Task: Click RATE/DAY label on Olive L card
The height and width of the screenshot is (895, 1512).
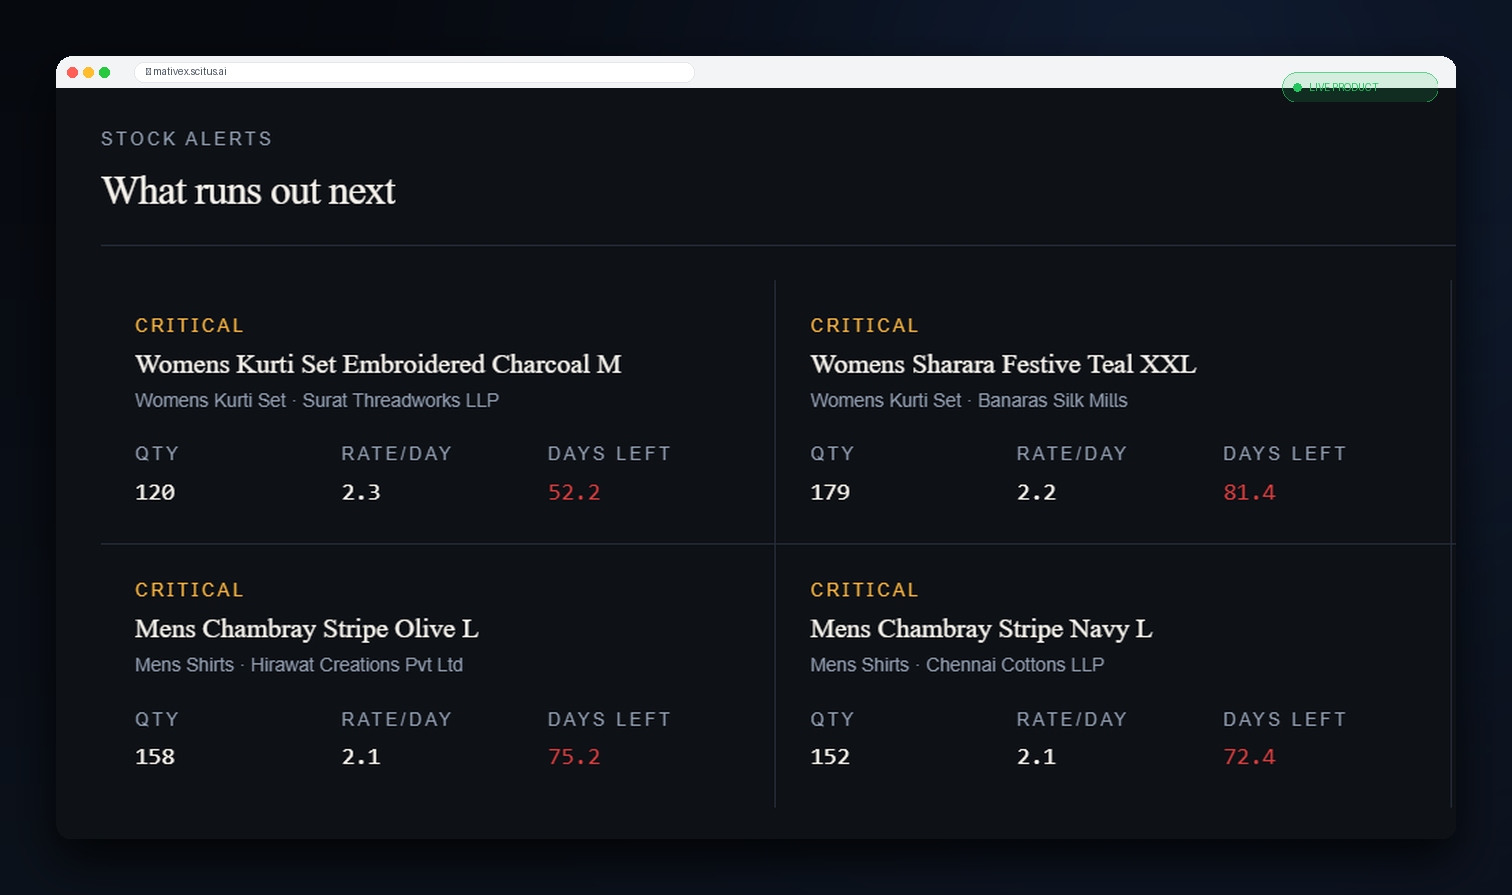Action: 396,719
